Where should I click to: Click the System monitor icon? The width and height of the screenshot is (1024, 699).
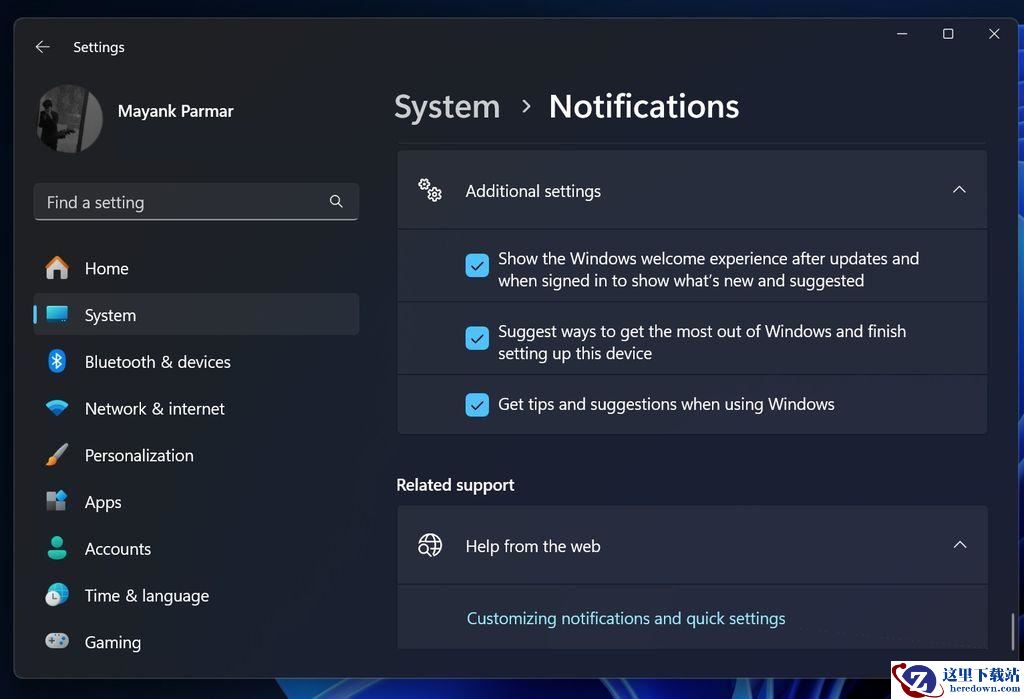click(57, 314)
